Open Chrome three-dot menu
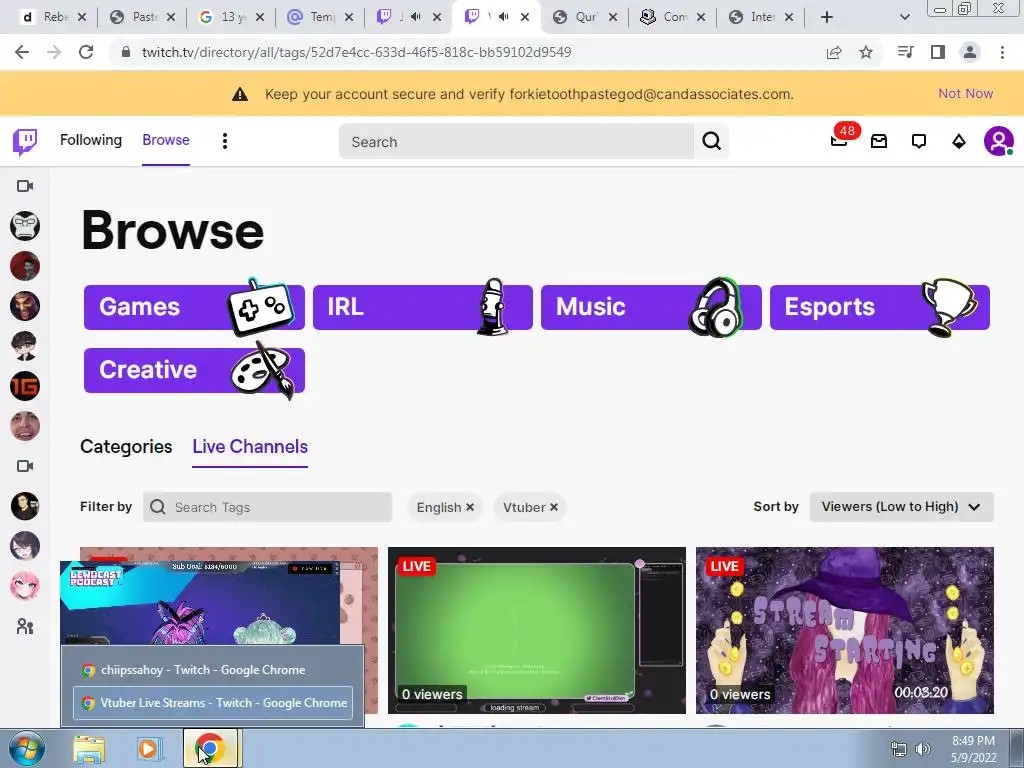The height and width of the screenshot is (768, 1024). [x=1002, y=52]
